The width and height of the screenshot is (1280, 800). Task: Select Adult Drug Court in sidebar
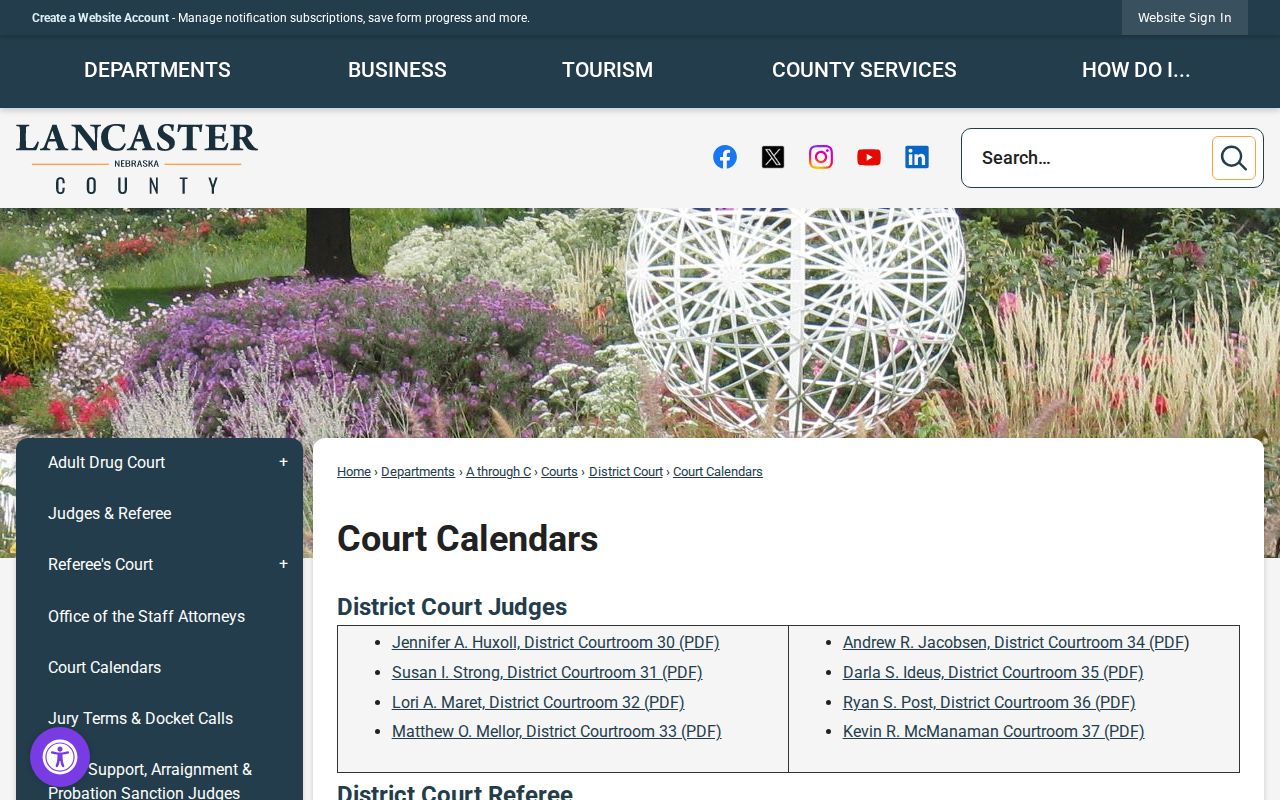(x=106, y=462)
